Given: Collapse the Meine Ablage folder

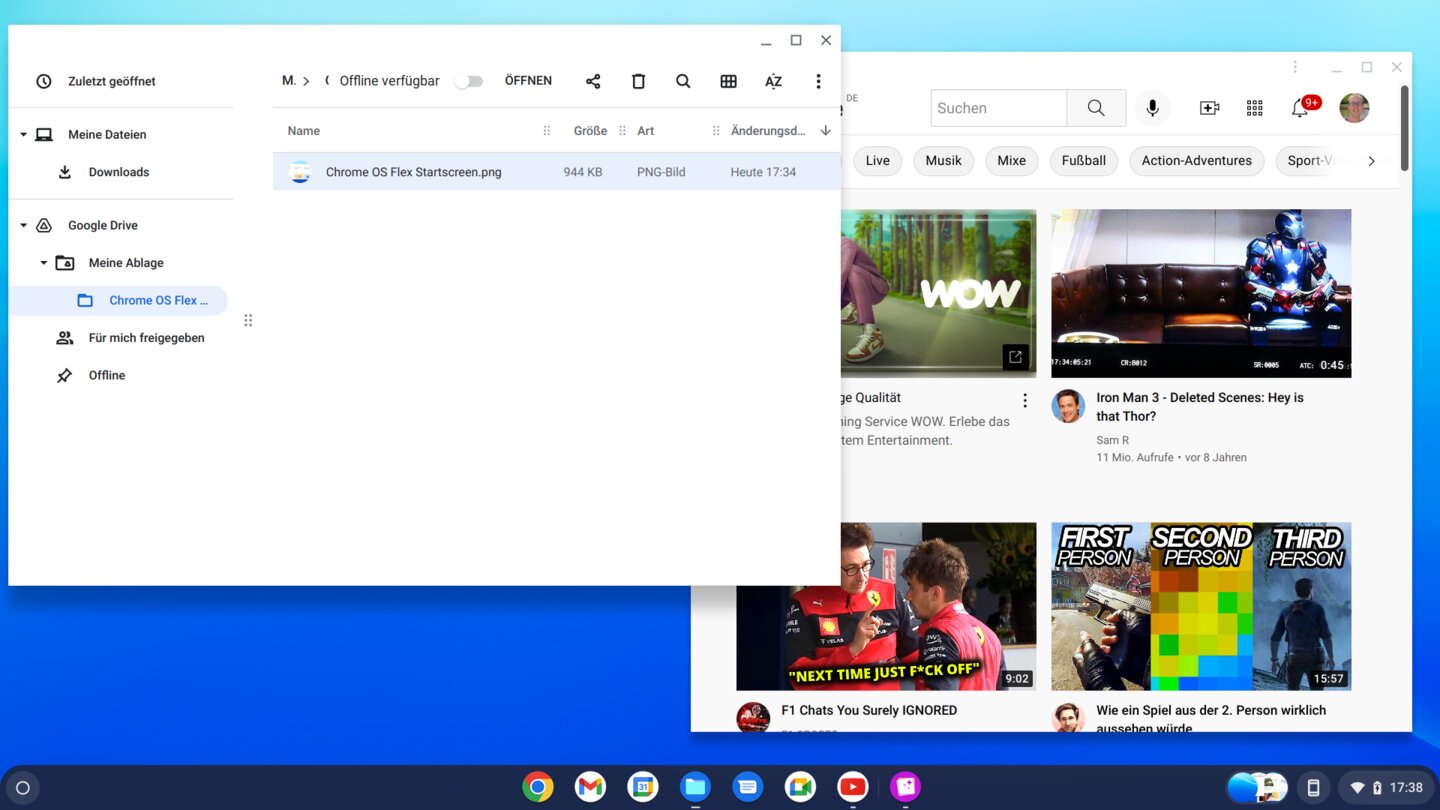Looking at the screenshot, I should point(43,263).
